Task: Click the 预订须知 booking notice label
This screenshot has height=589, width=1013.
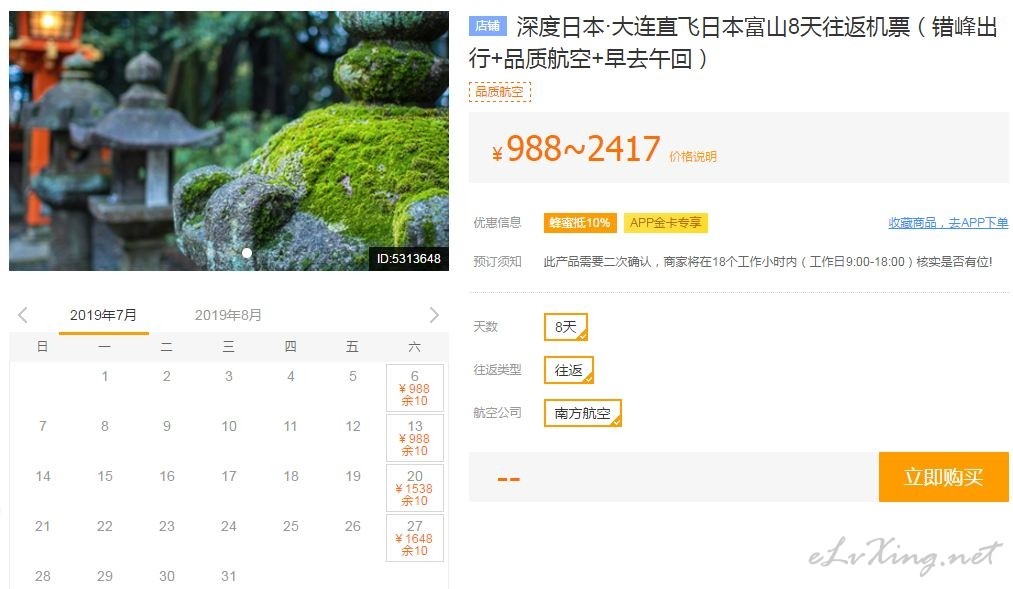Action: 497,262
